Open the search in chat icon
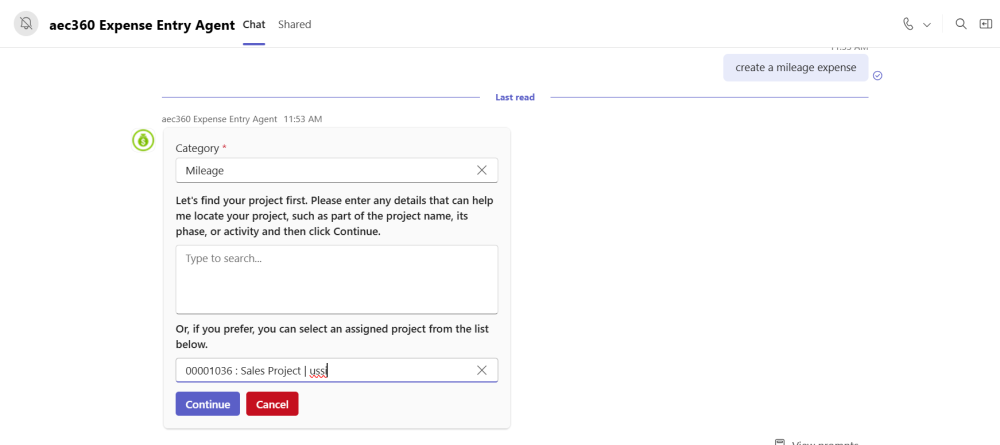 [960, 24]
